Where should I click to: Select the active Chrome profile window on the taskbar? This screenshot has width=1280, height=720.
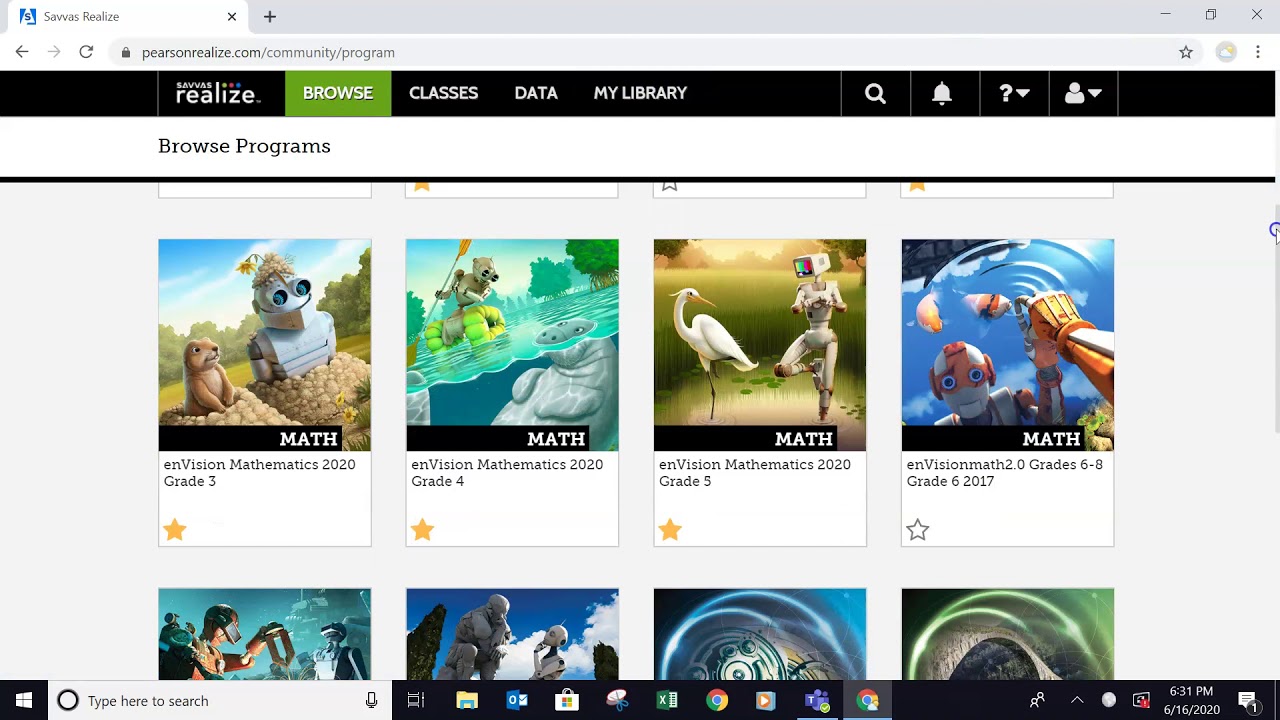pos(867,700)
